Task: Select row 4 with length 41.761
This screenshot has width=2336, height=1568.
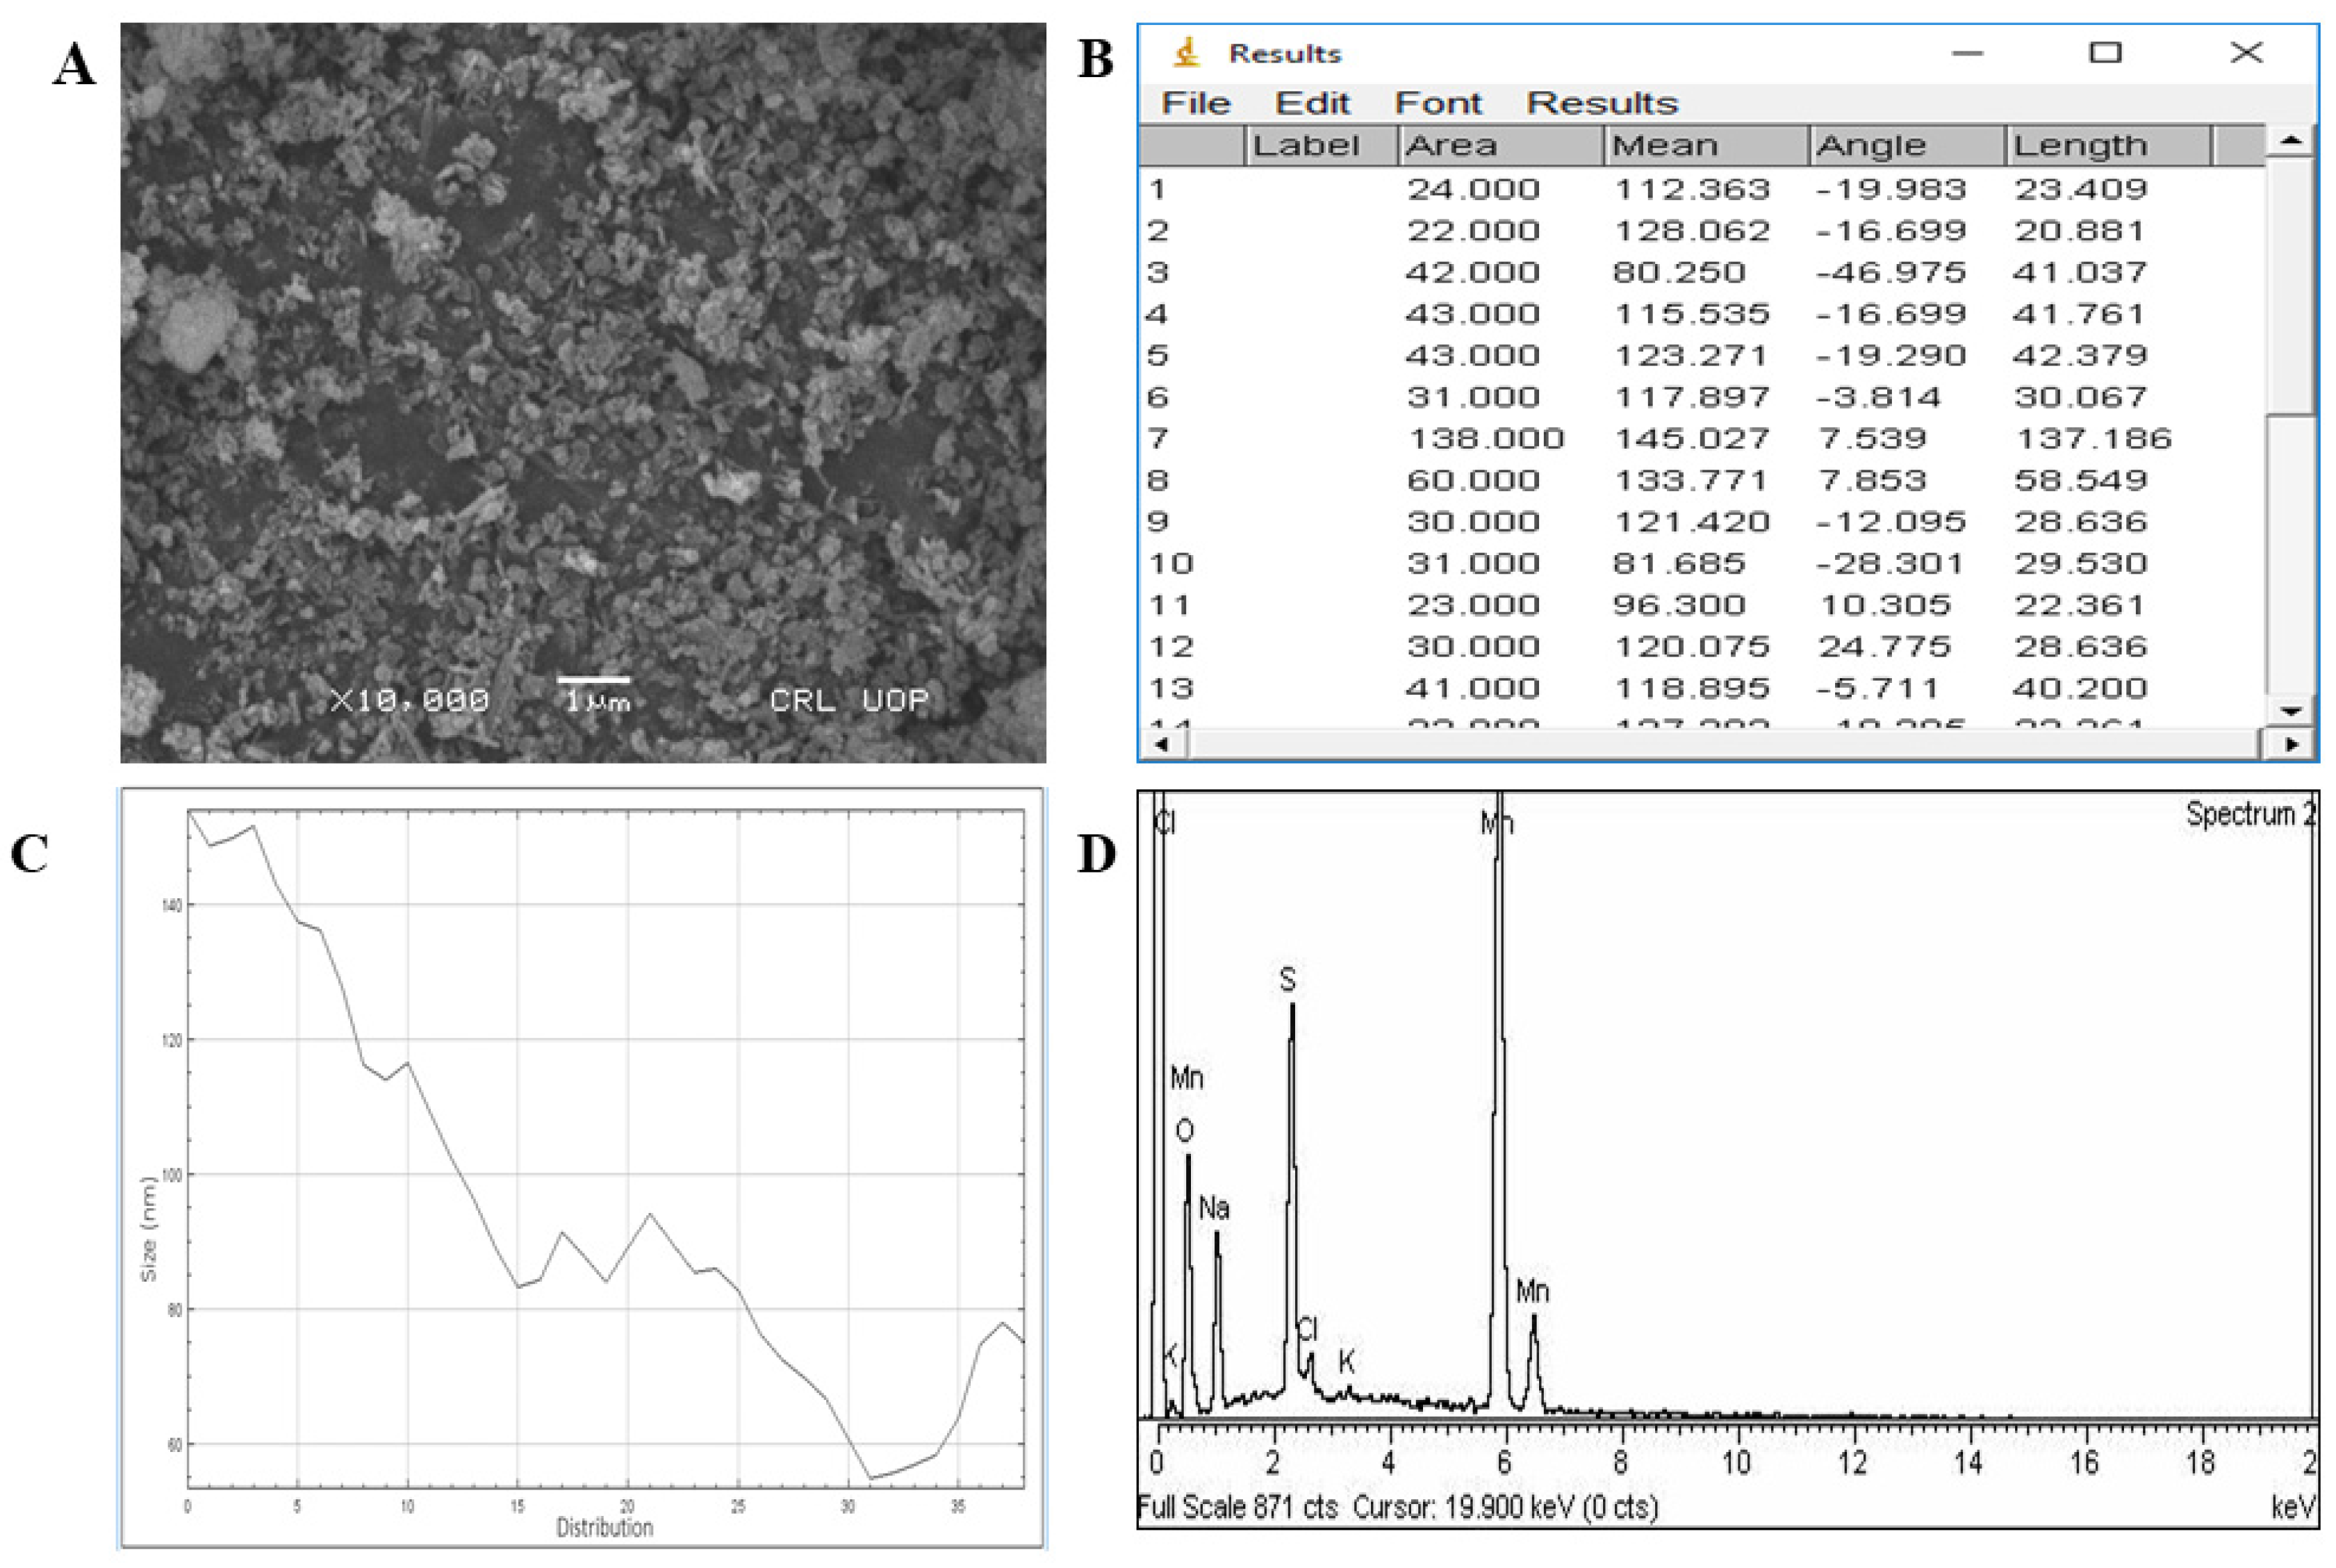Action: click(x=1702, y=314)
